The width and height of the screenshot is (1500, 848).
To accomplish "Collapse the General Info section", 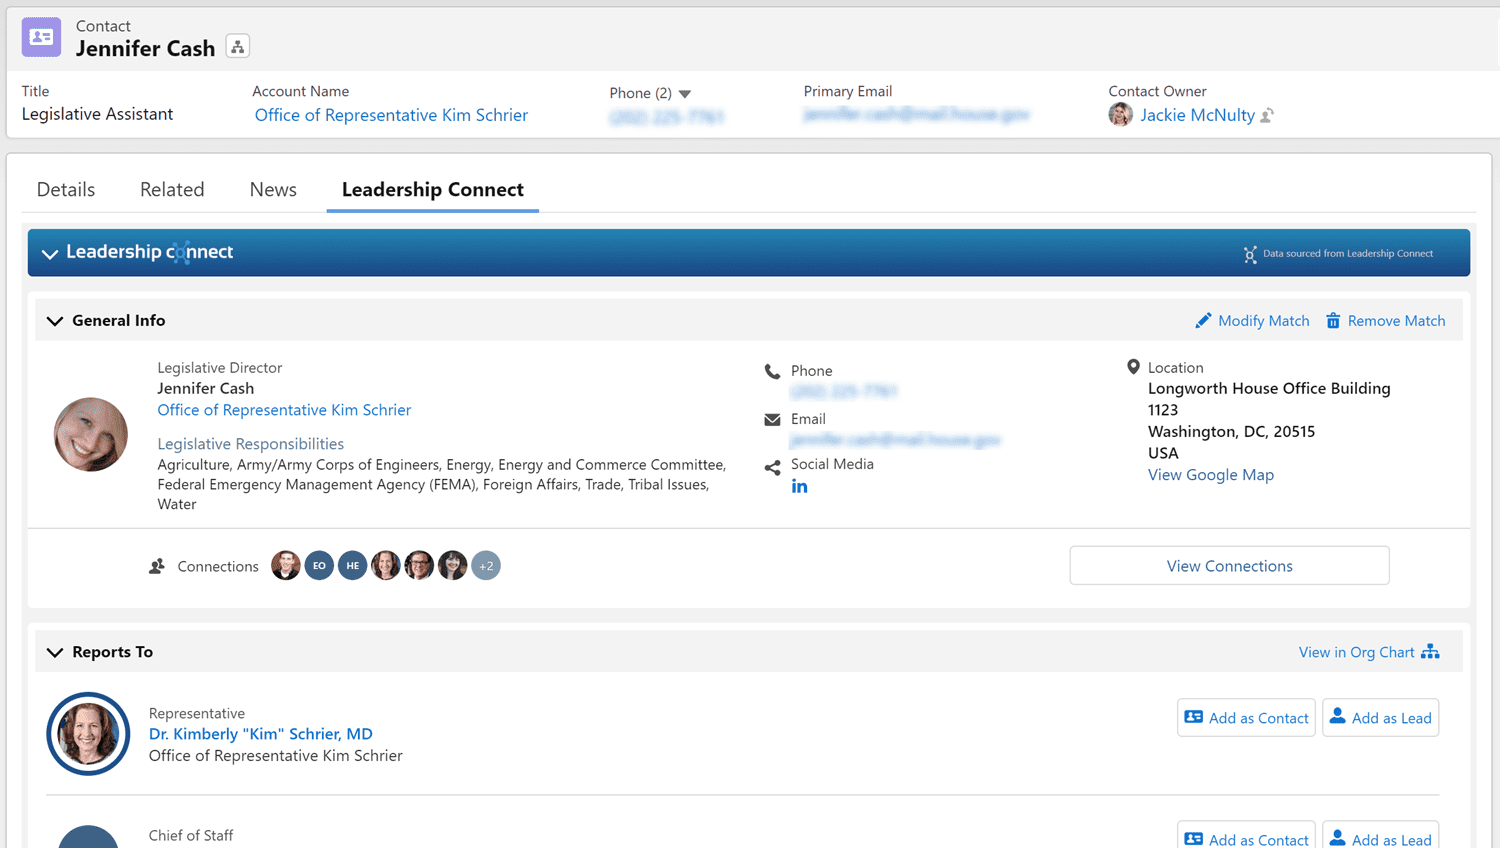I will click(x=55, y=321).
